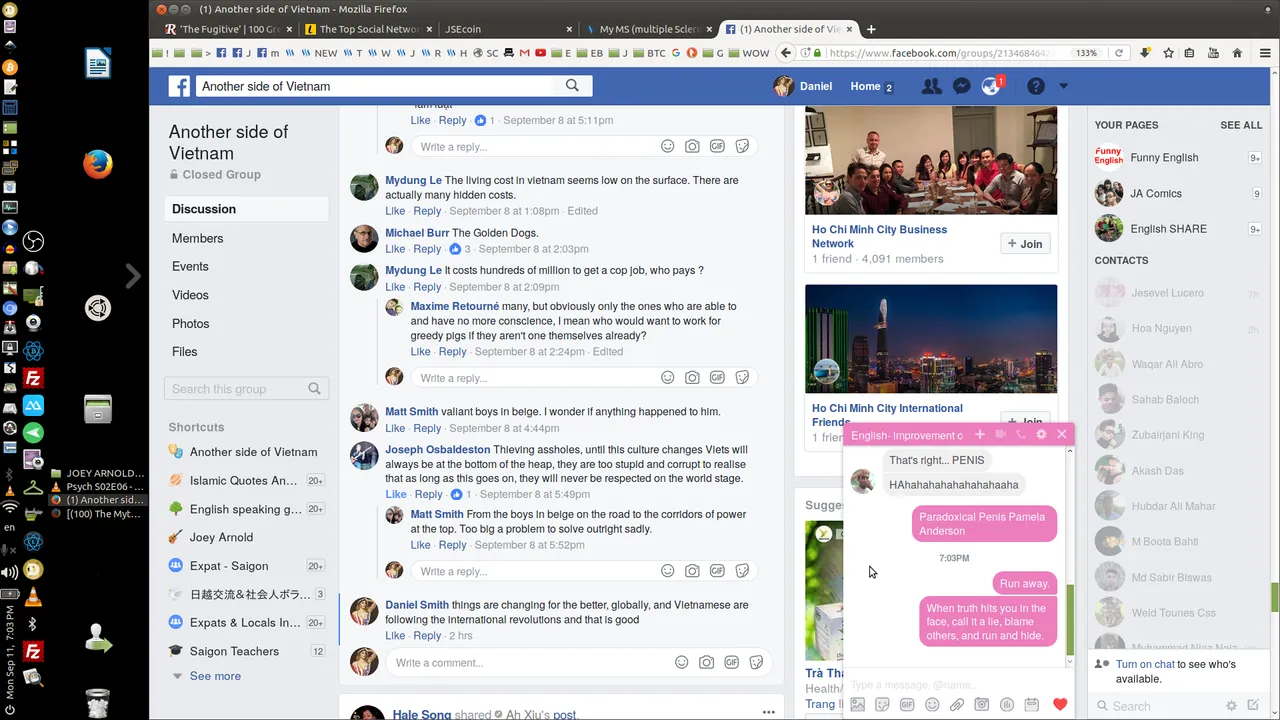The image size is (1280, 720).
Task: Open Friend Requests icon in top bar
Action: (x=931, y=86)
